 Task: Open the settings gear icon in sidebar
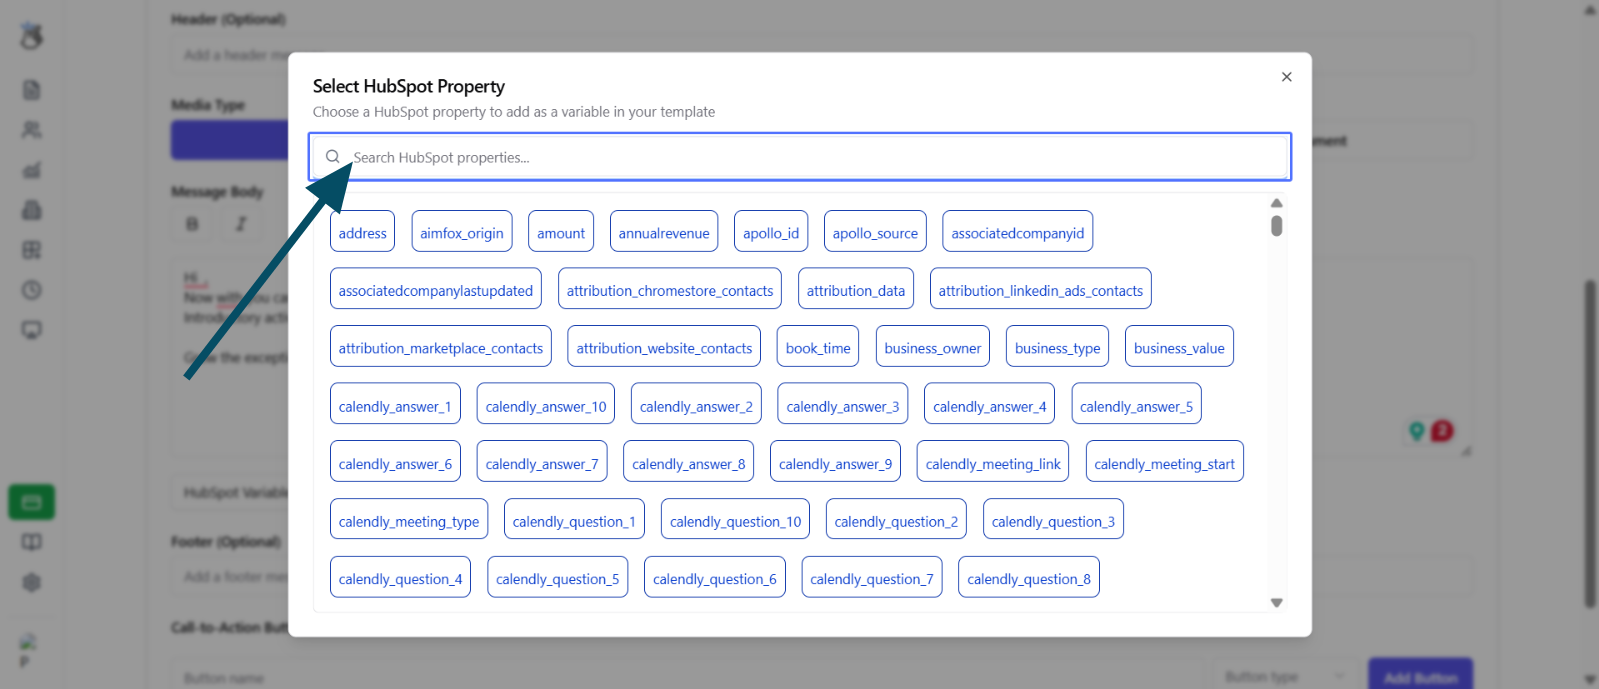tap(32, 582)
